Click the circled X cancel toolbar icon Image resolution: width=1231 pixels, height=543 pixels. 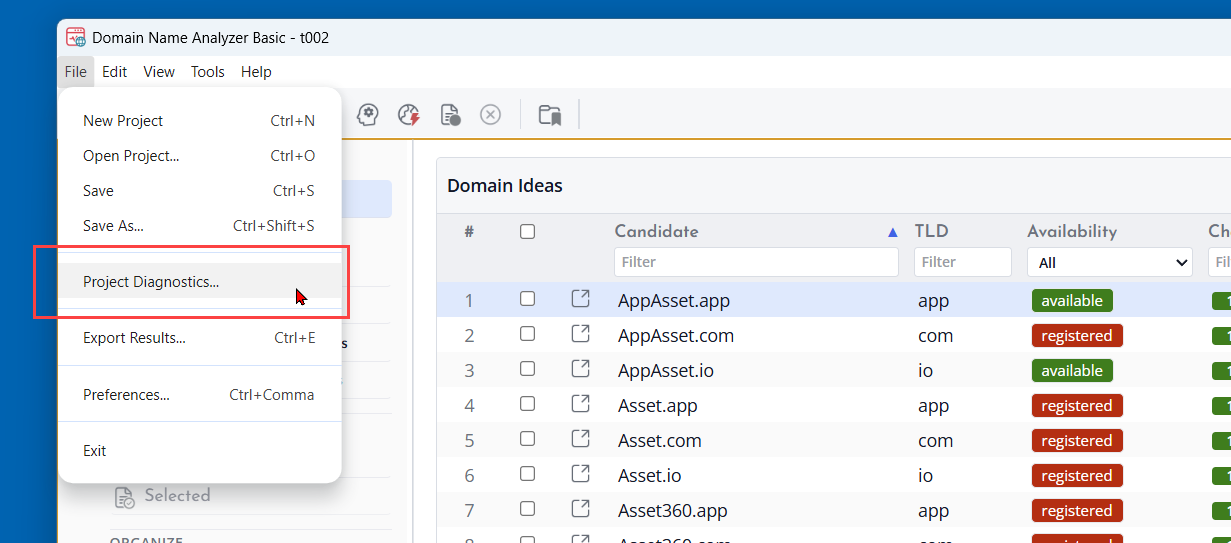tap(490, 114)
